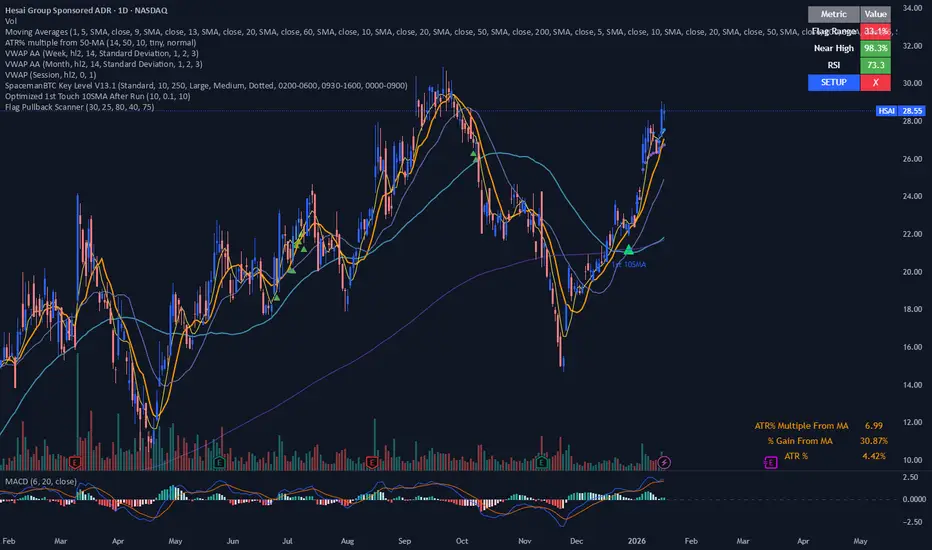Image resolution: width=932 pixels, height=550 pixels.
Task: Click the Flag Range 33.1% red cell
Action: (x=875, y=31)
